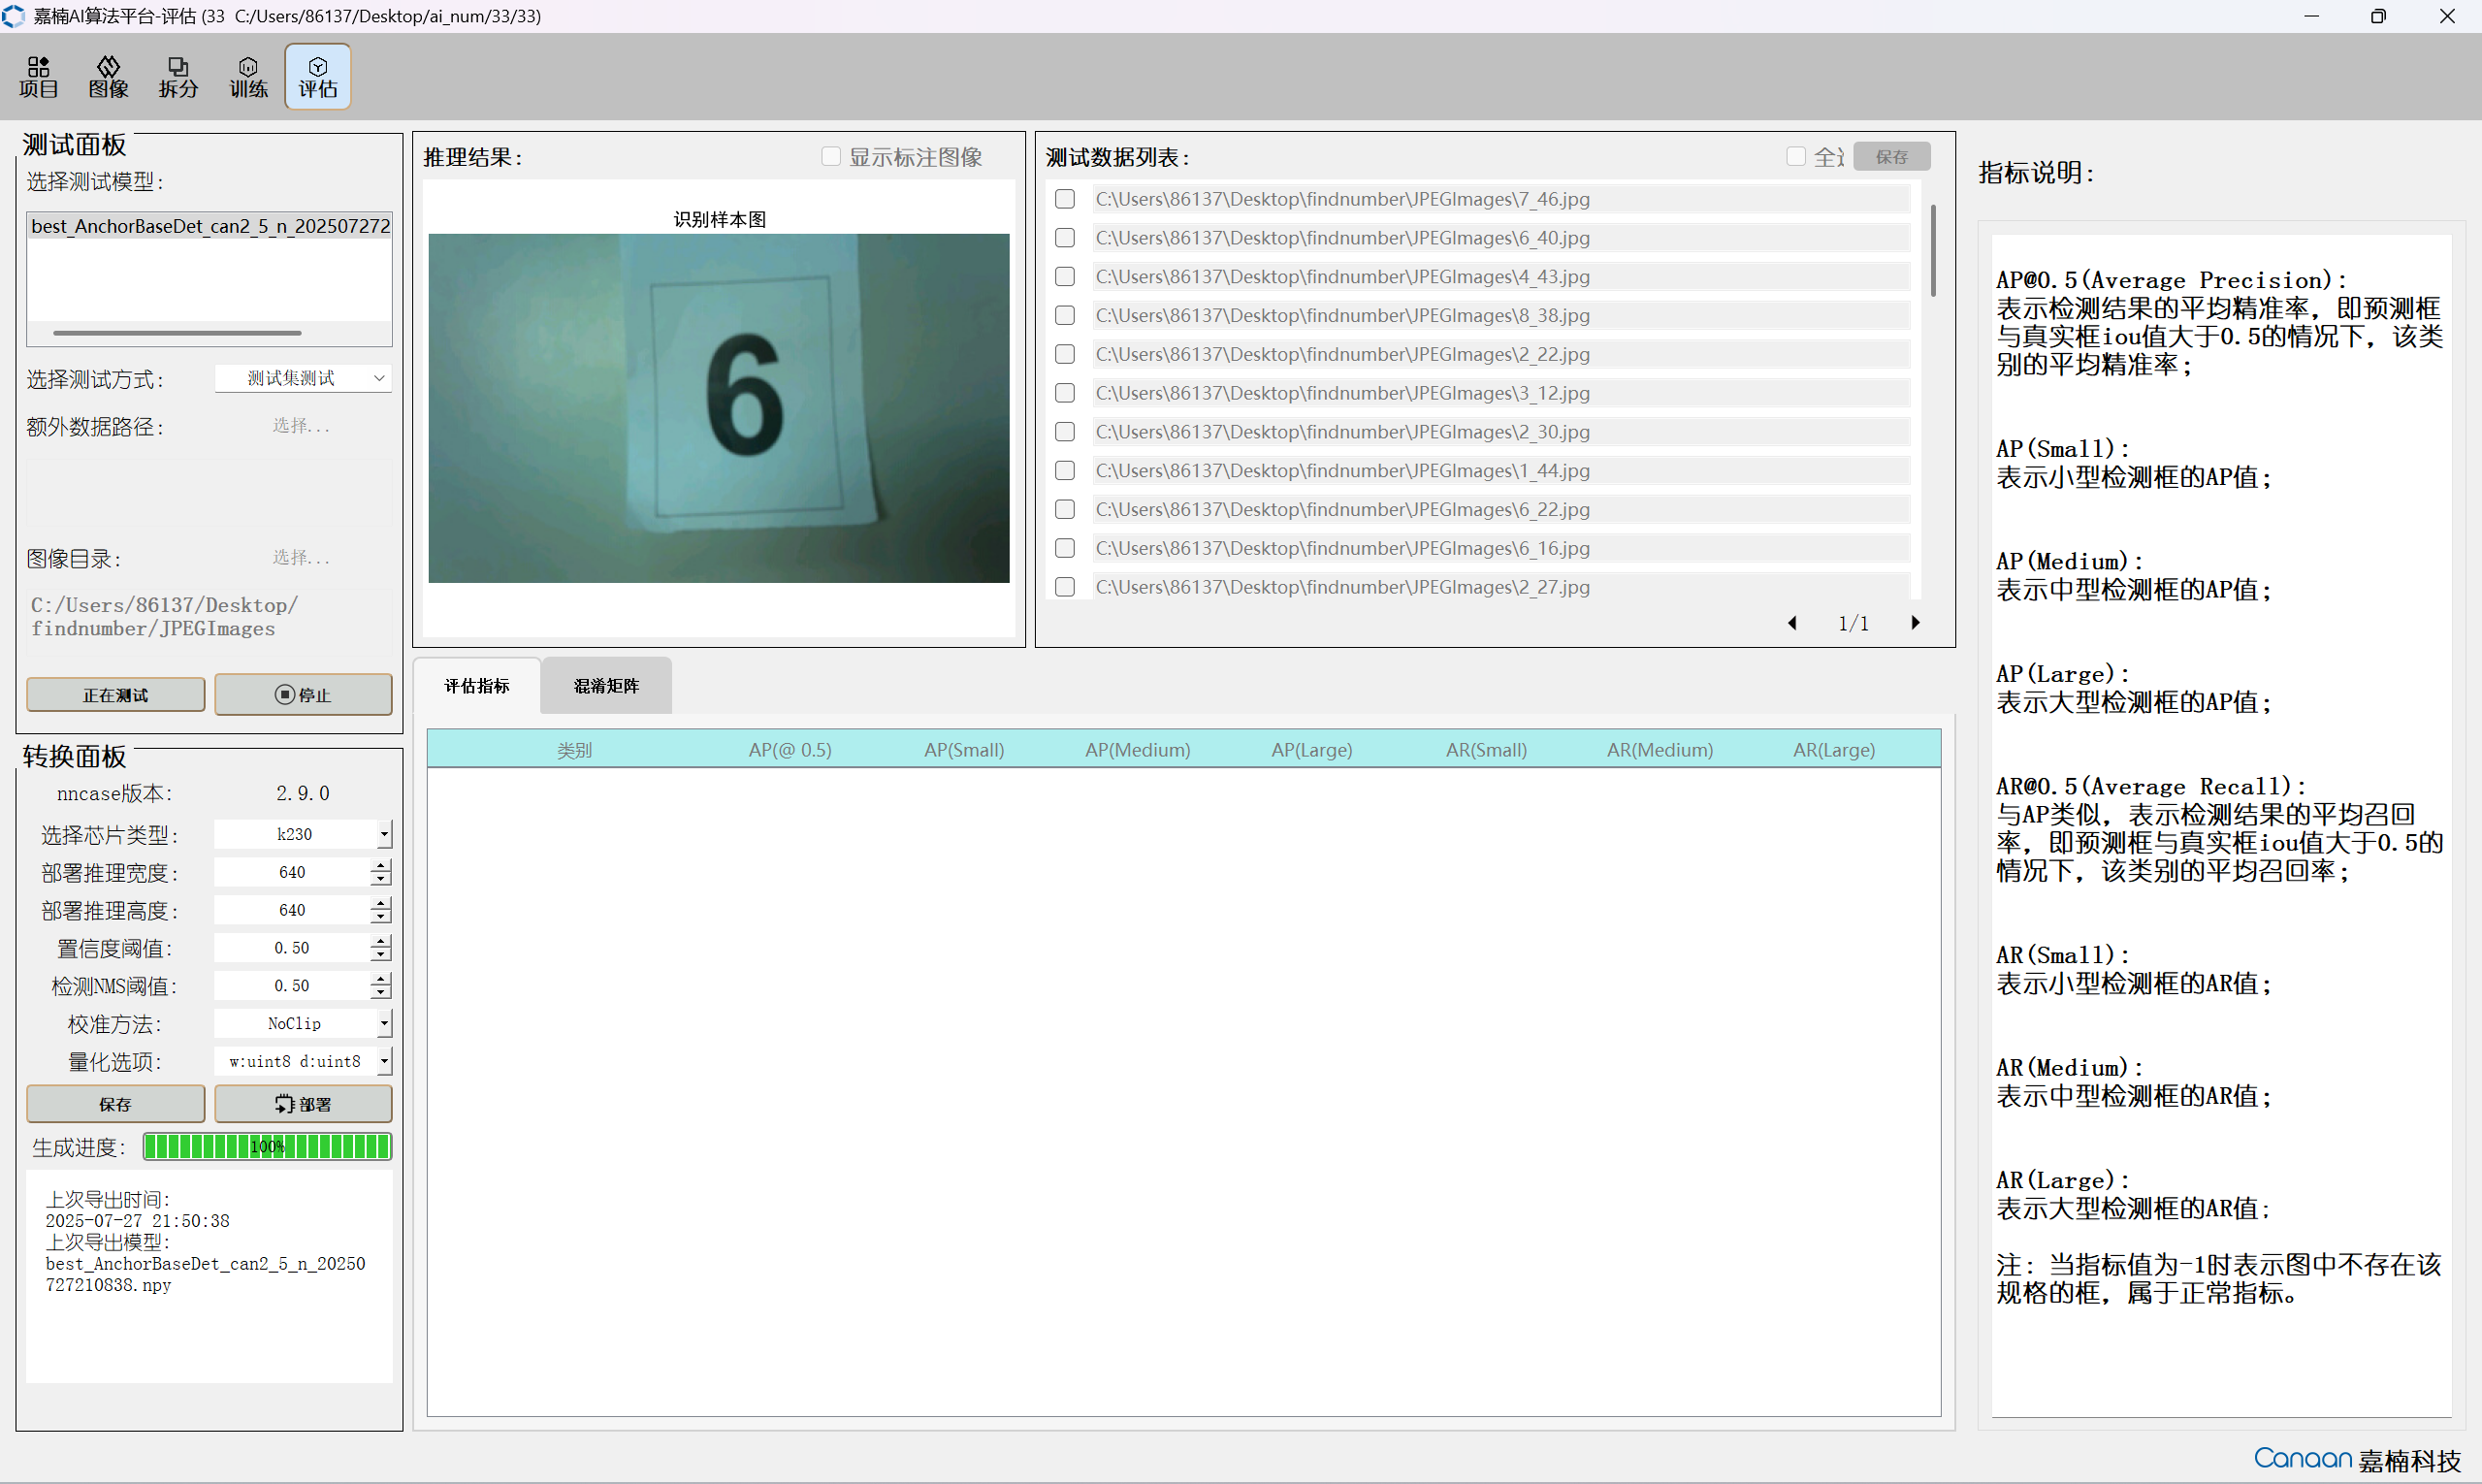Tick the select-all checkbox above list

click(1796, 157)
